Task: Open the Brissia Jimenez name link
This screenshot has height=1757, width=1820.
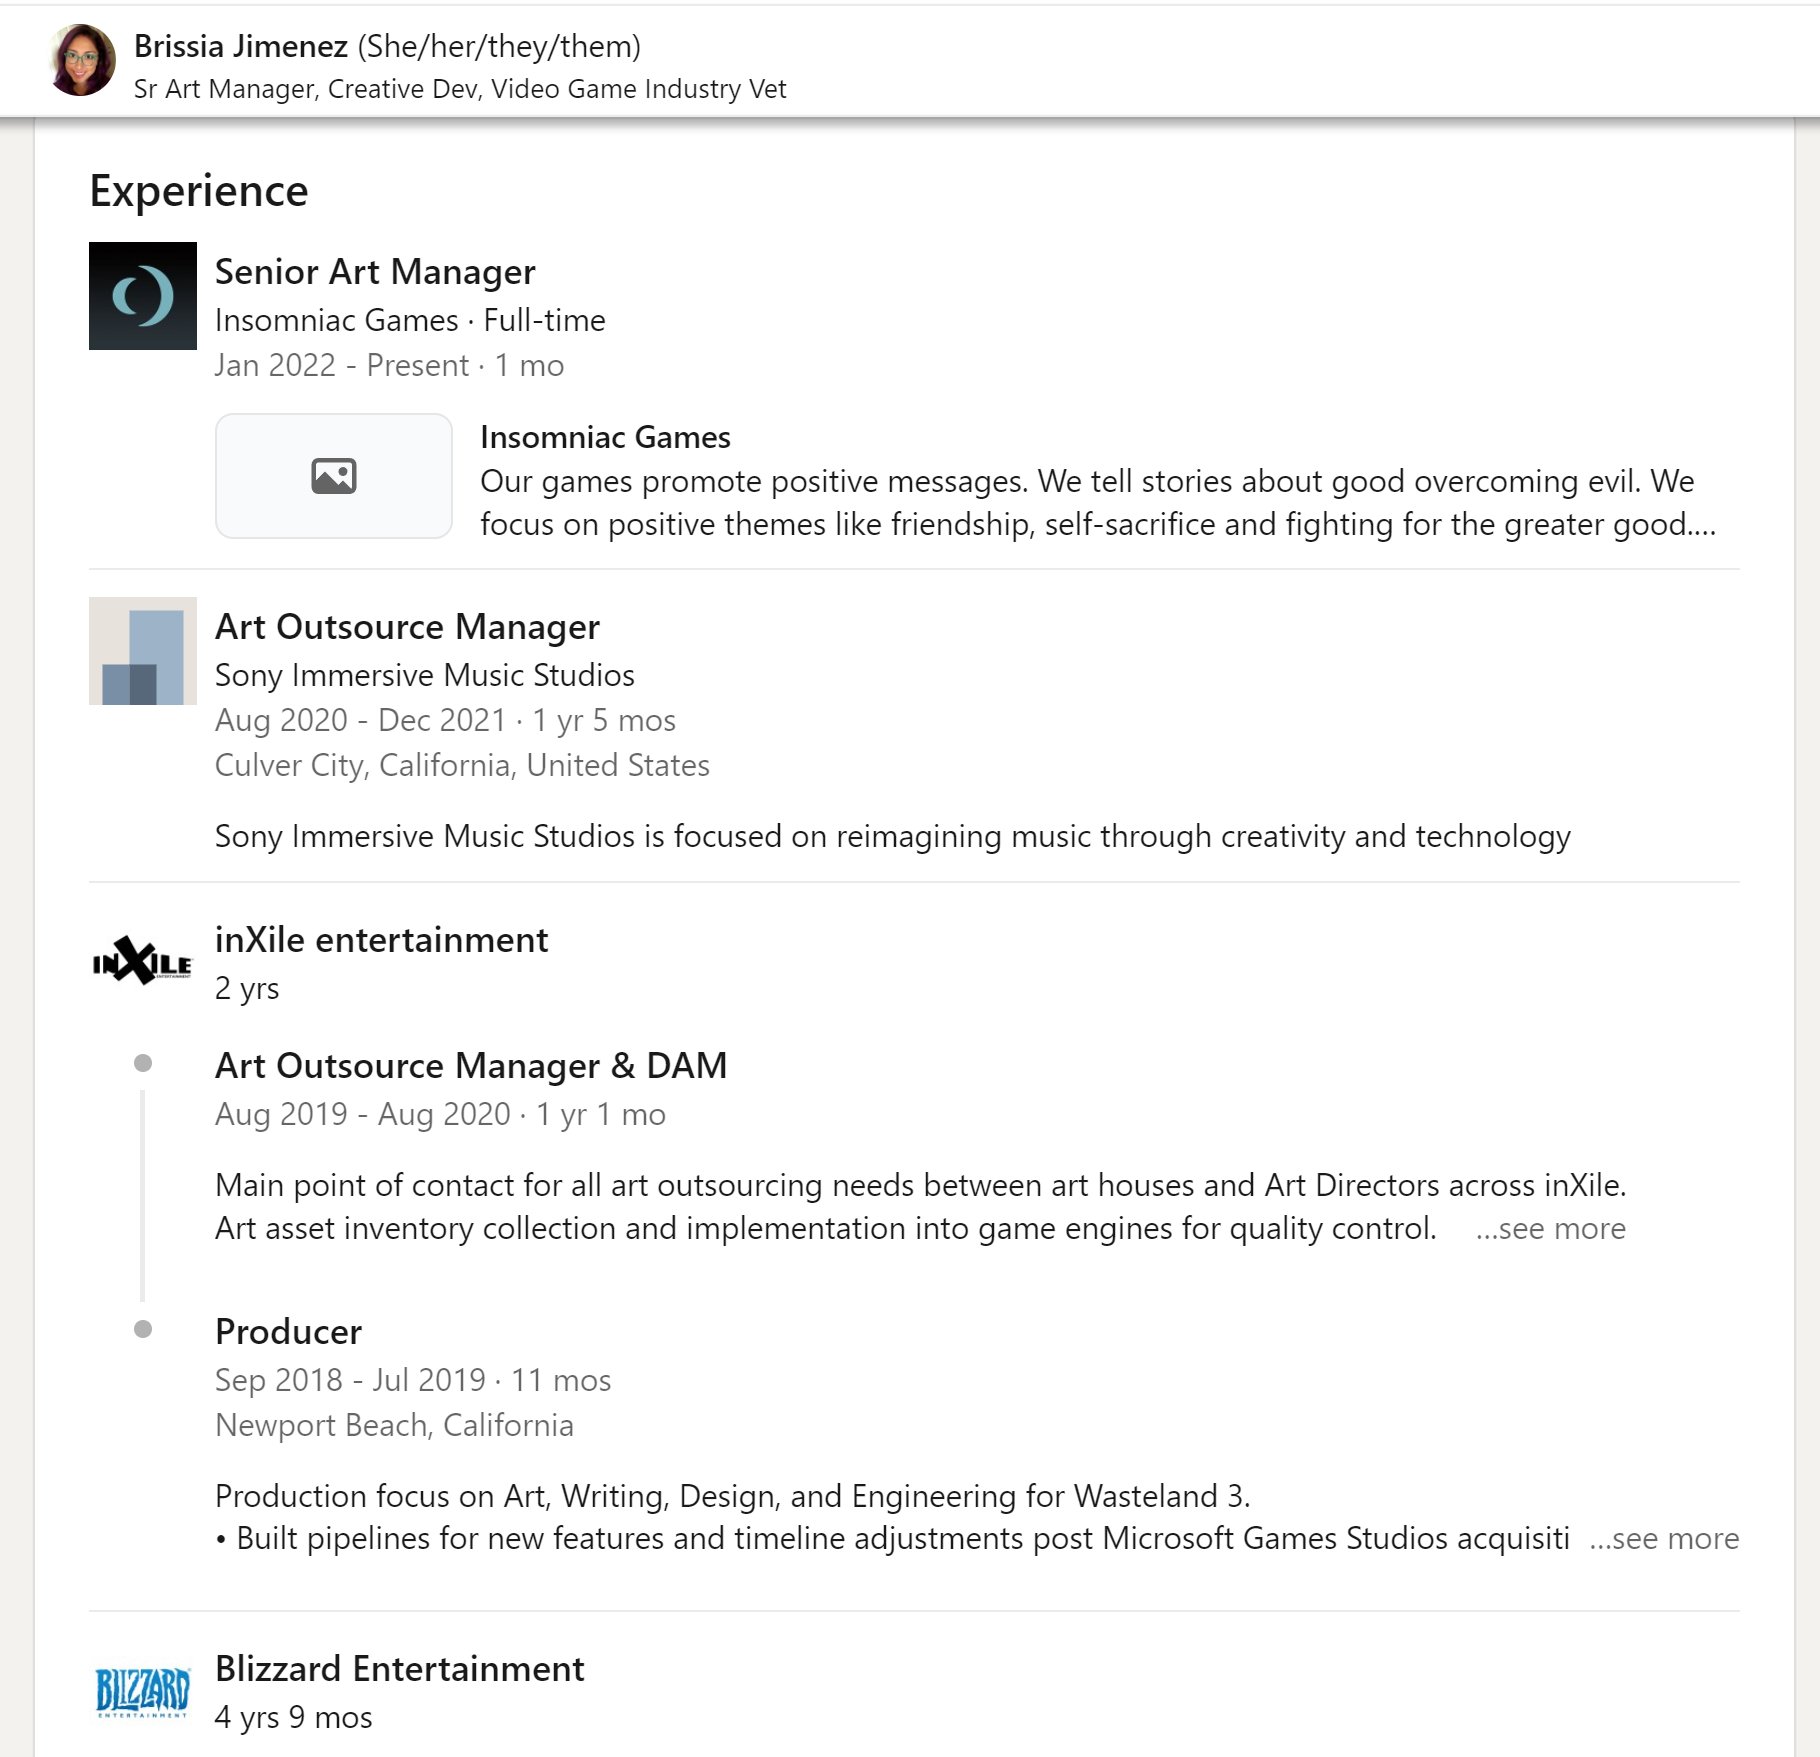Action: point(241,46)
